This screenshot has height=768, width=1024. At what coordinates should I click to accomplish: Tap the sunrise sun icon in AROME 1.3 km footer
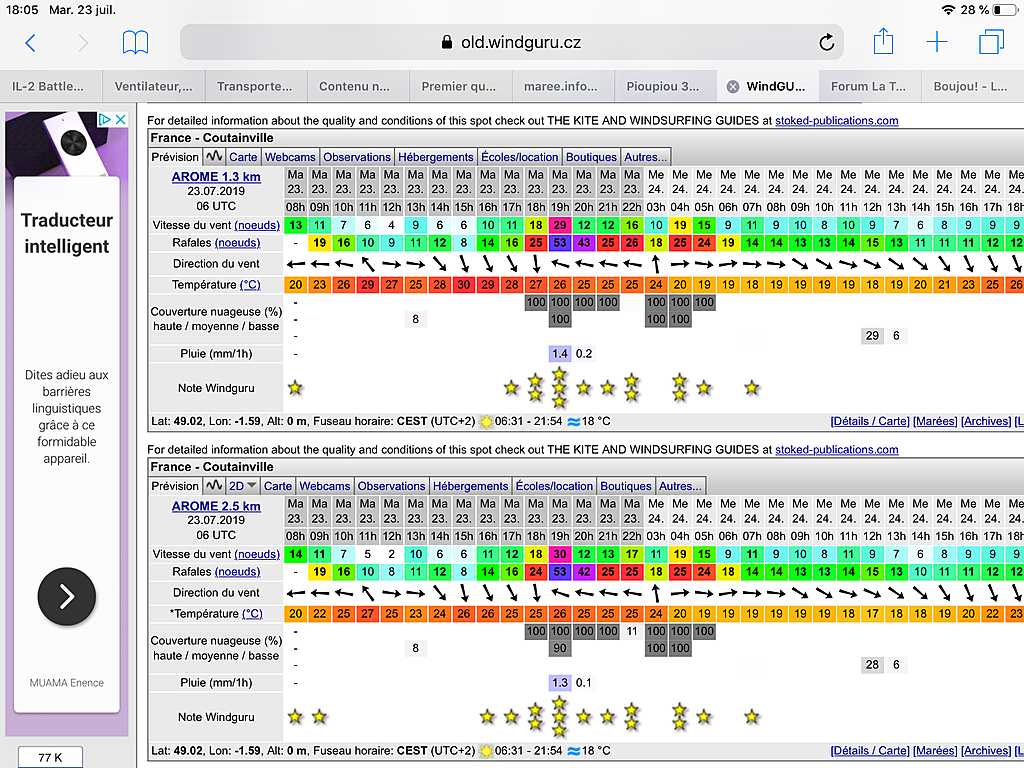coord(486,422)
